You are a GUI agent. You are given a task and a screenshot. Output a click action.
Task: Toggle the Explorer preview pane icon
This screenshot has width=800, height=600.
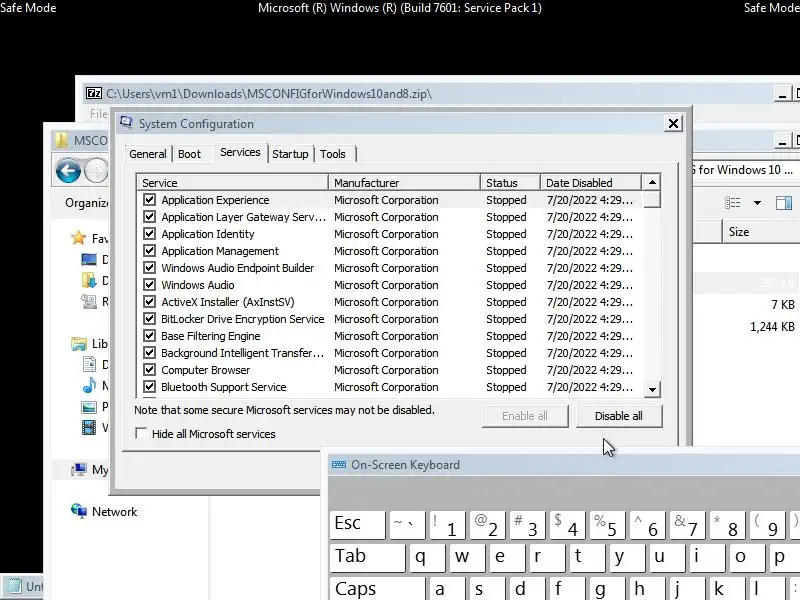click(x=784, y=203)
